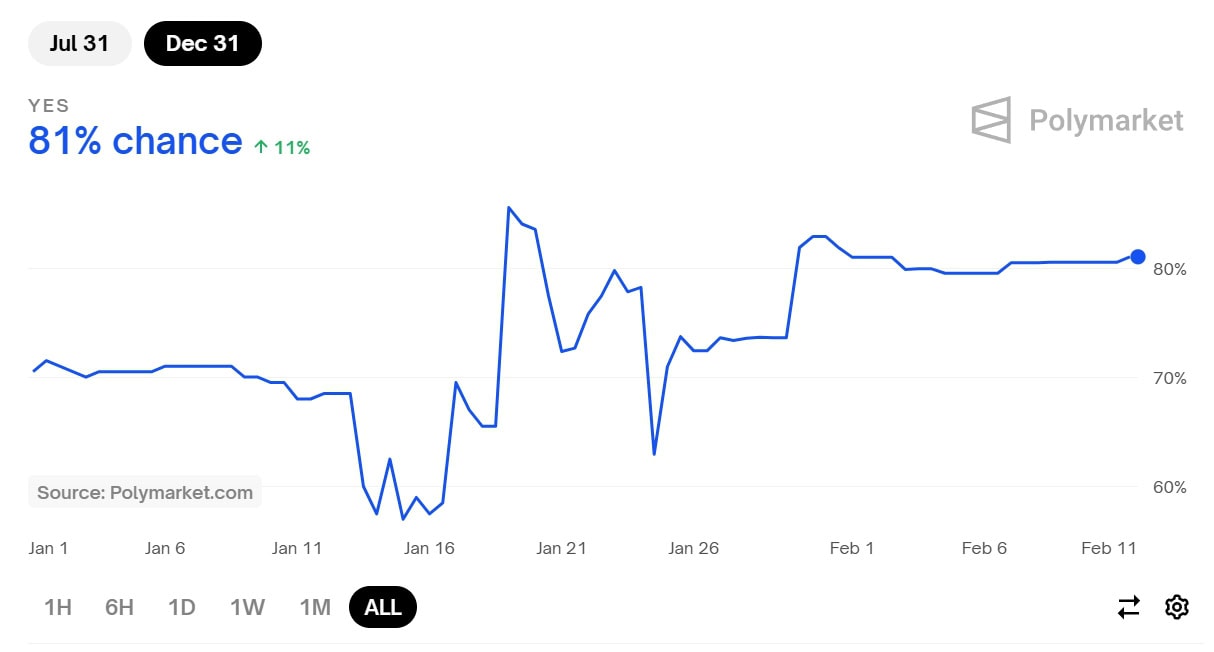Screen dimensions: 1214x652
Task: Click the Polymarket logo icon
Action: [x=990, y=120]
